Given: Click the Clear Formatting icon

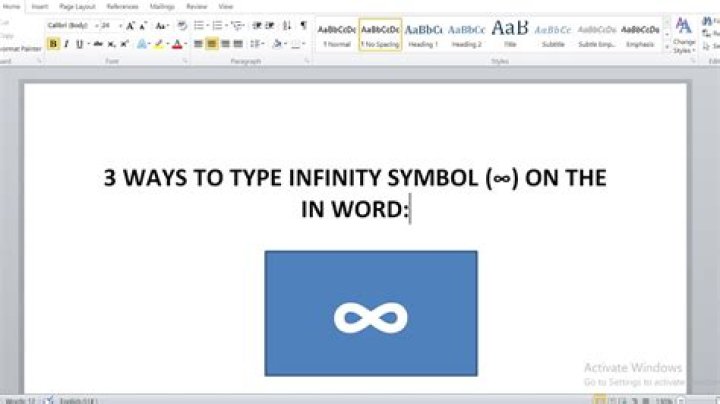Looking at the screenshot, I should [x=181, y=25].
